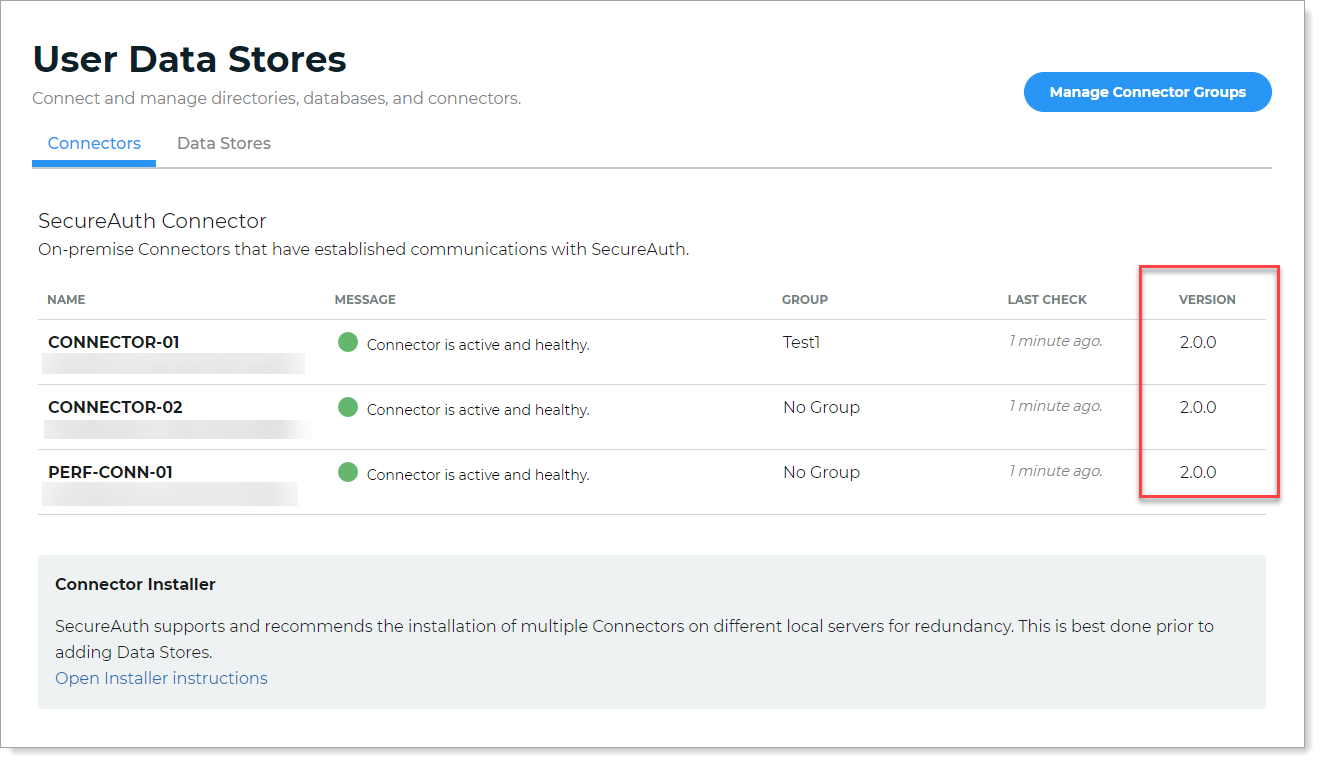Viewport: 1320px width, 763px height.
Task: Click the NAME column header
Action: (x=66, y=300)
